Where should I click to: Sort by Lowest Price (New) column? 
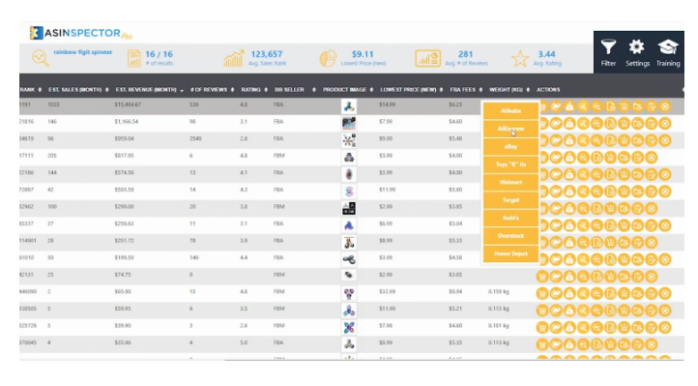(x=411, y=89)
